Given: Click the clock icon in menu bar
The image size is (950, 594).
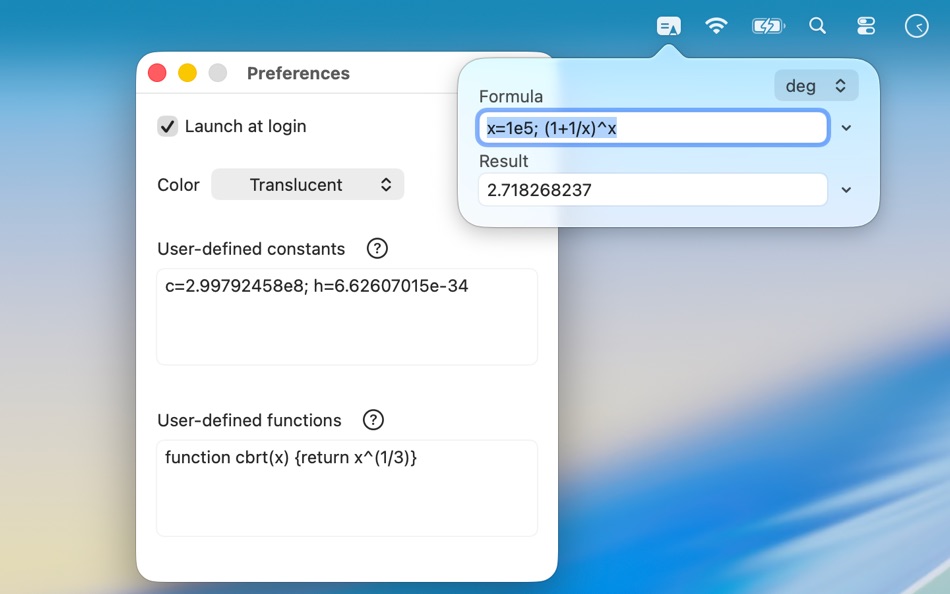Looking at the screenshot, I should [916, 26].
